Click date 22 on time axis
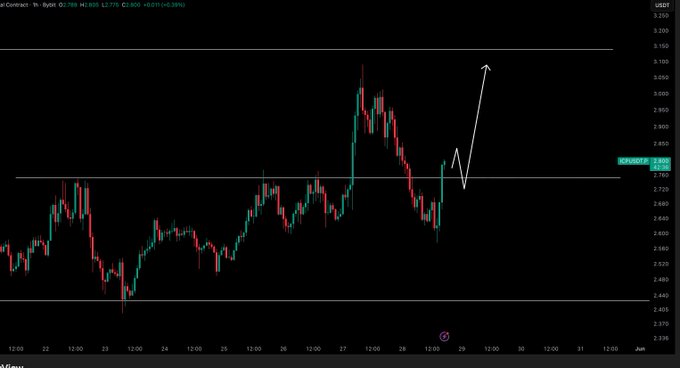 [x=46, y=348]
